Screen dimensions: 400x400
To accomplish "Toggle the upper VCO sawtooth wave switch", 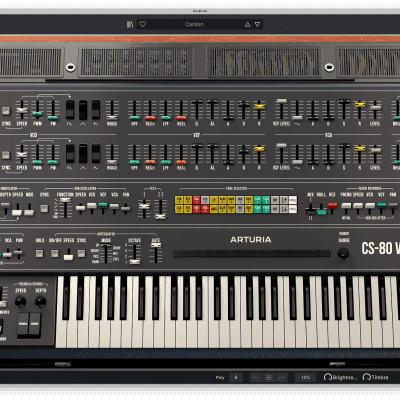I will click(x=96, y=110).
